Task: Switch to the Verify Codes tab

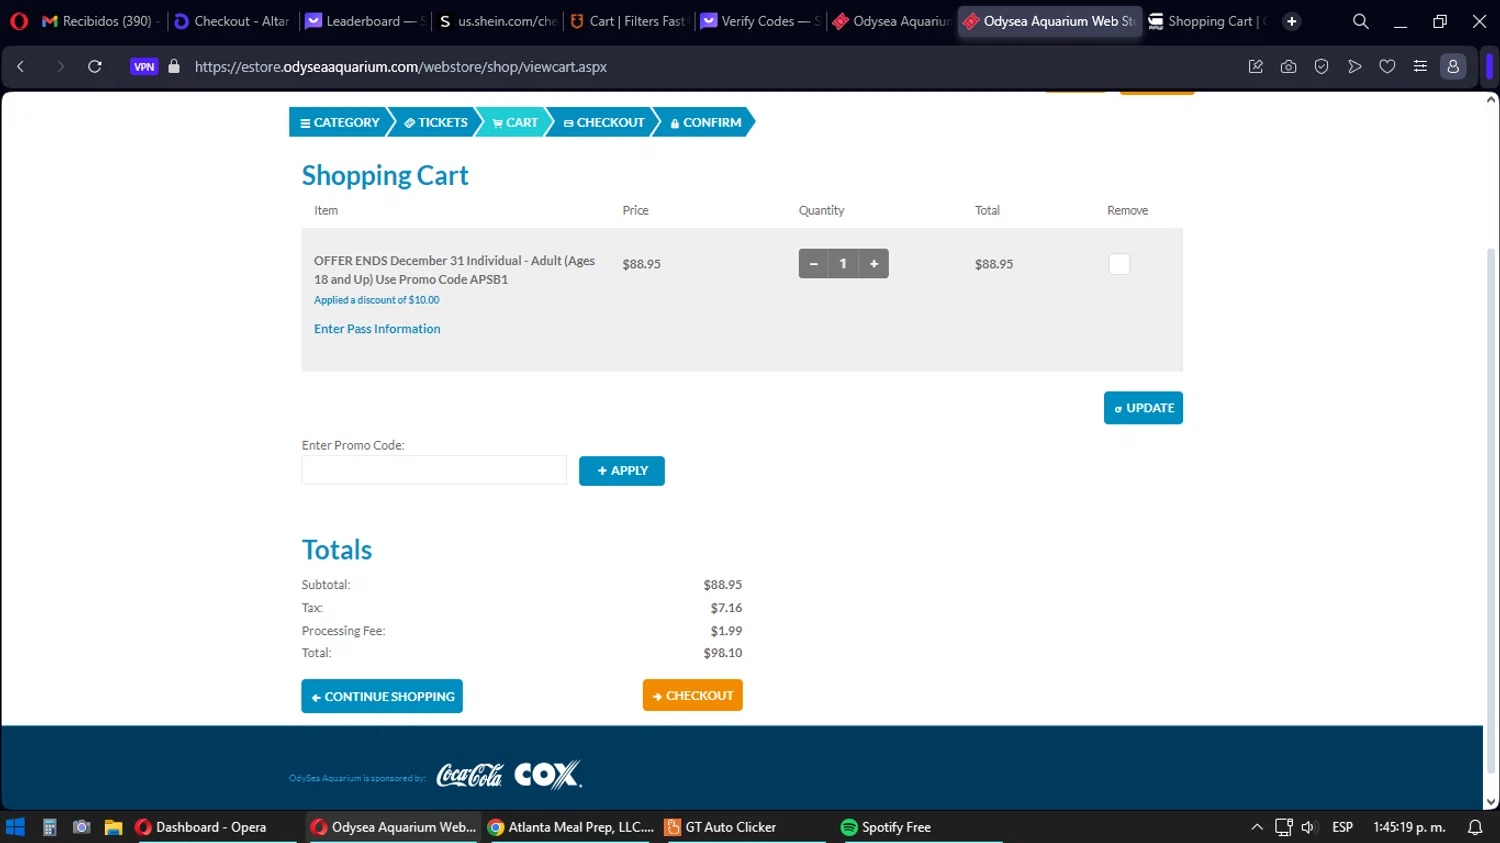Action: pos(760,21)
